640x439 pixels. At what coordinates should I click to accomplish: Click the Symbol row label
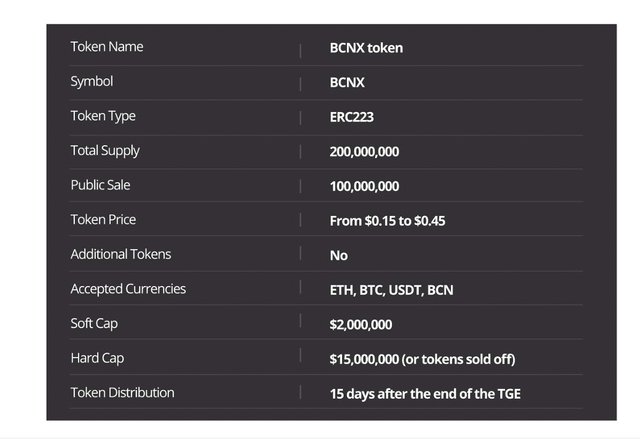point(92,82)
